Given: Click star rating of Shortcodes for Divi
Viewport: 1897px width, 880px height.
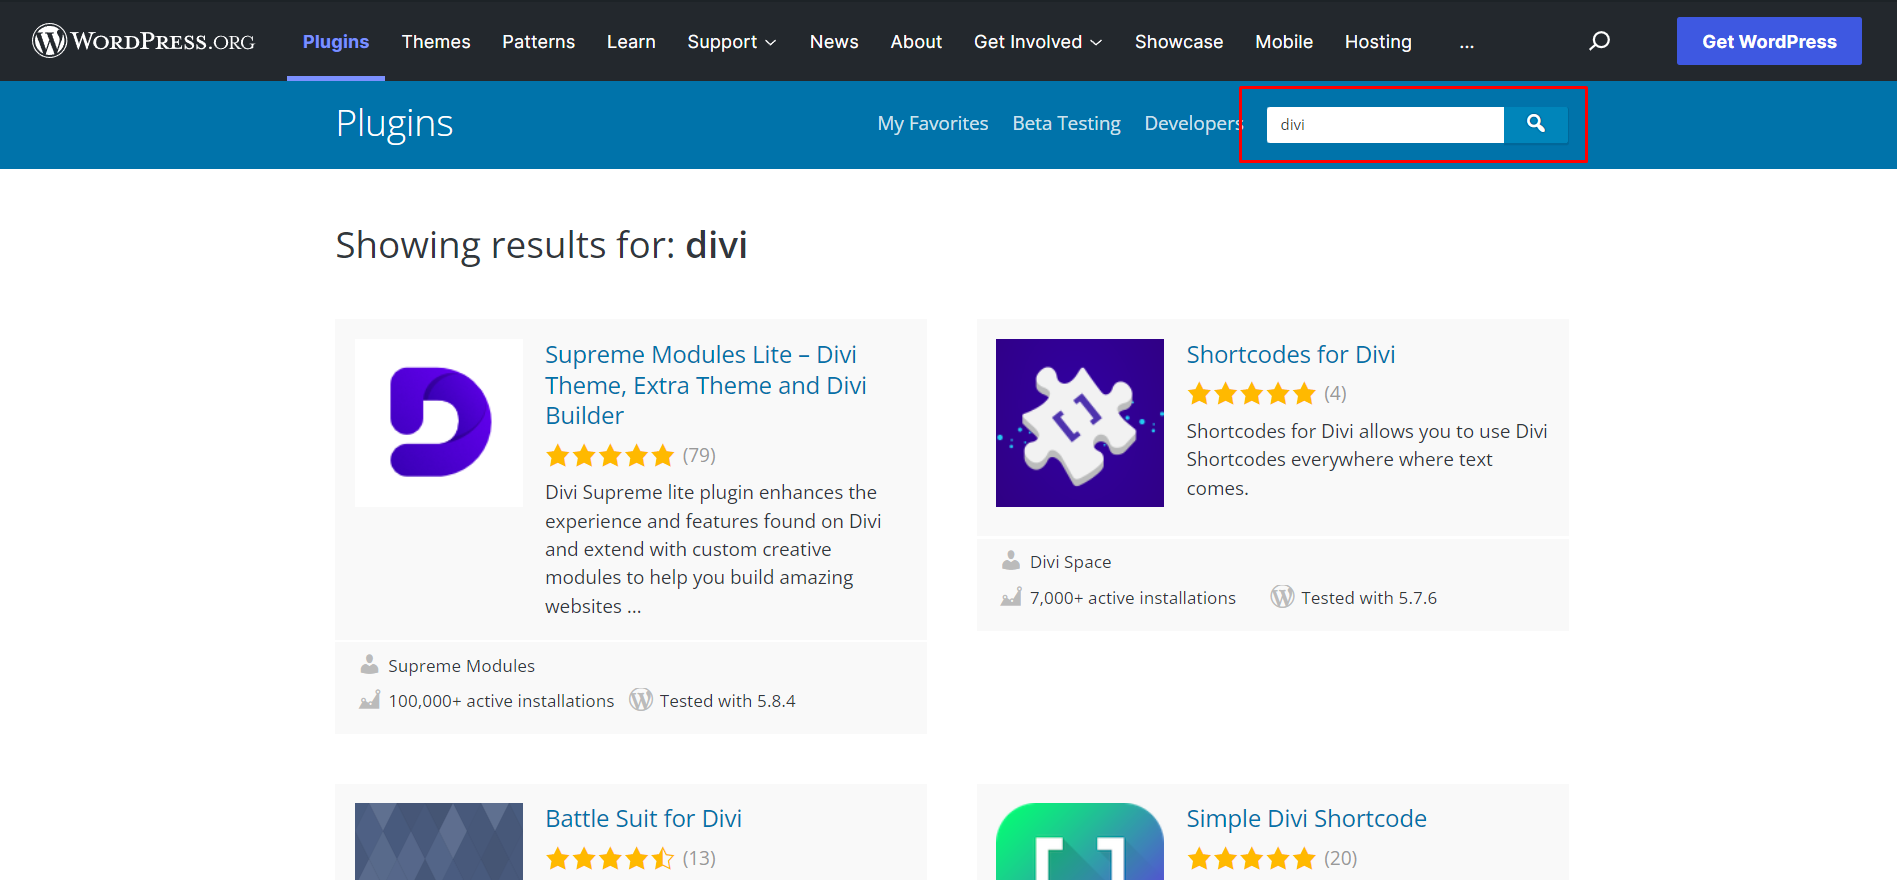Looking at the screenshot, I should coord(1251,394).
